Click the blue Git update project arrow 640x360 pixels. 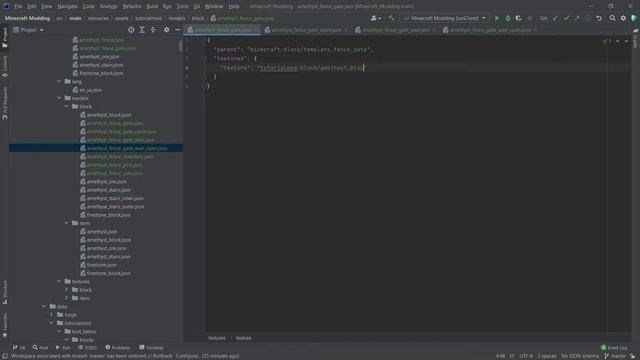(555, 18)
